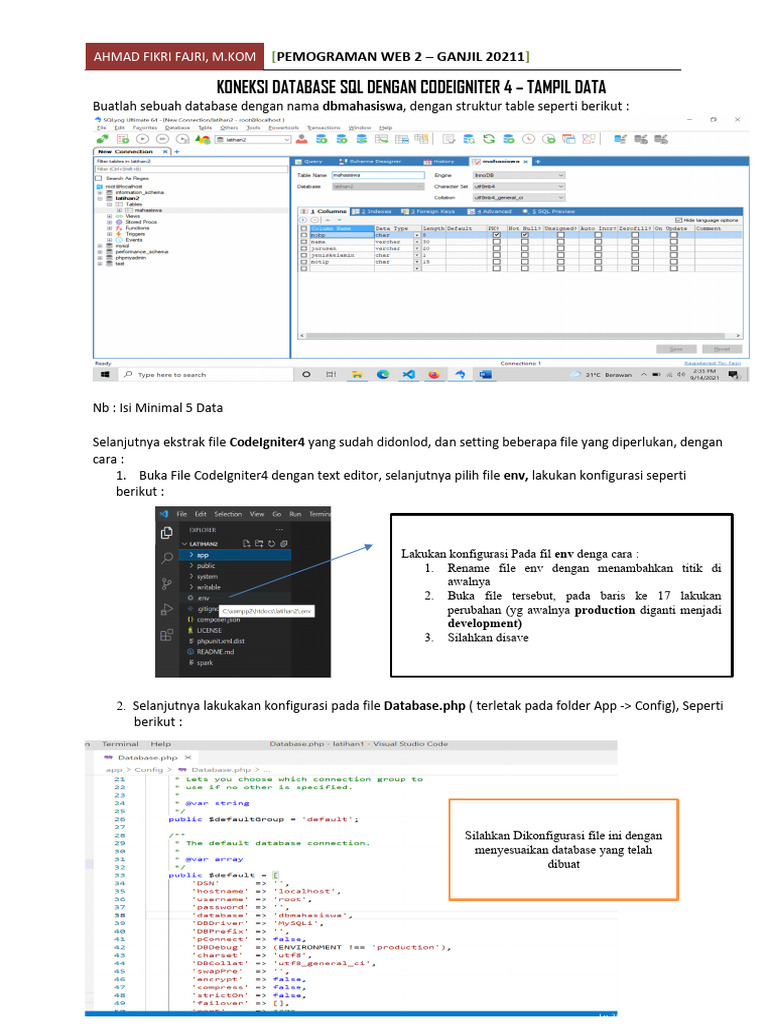Open Selection menu in VS Code

(228, 514)
